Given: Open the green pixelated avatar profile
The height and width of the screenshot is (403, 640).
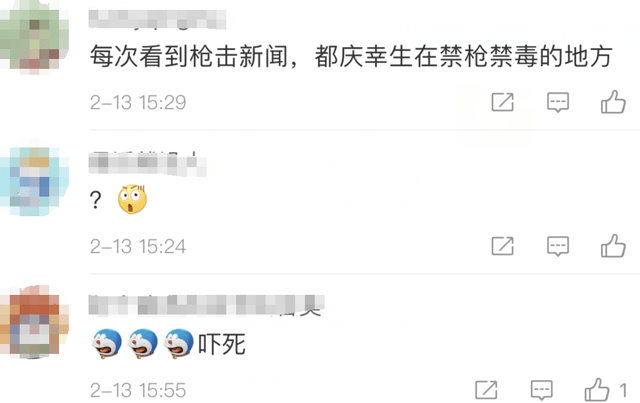Looking at the screenshot, I should tap(34, 38).
